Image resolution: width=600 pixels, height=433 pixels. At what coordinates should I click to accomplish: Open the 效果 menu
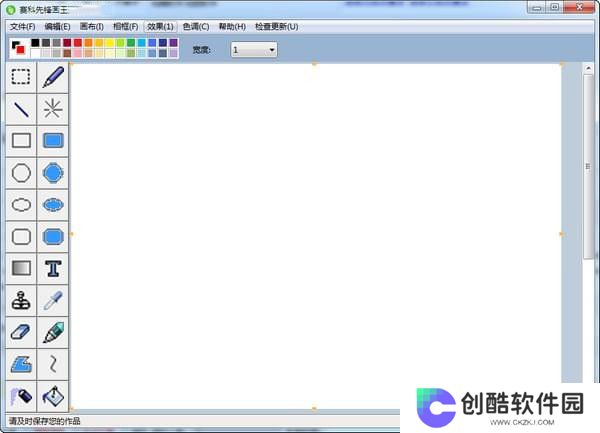pos(160,27)
